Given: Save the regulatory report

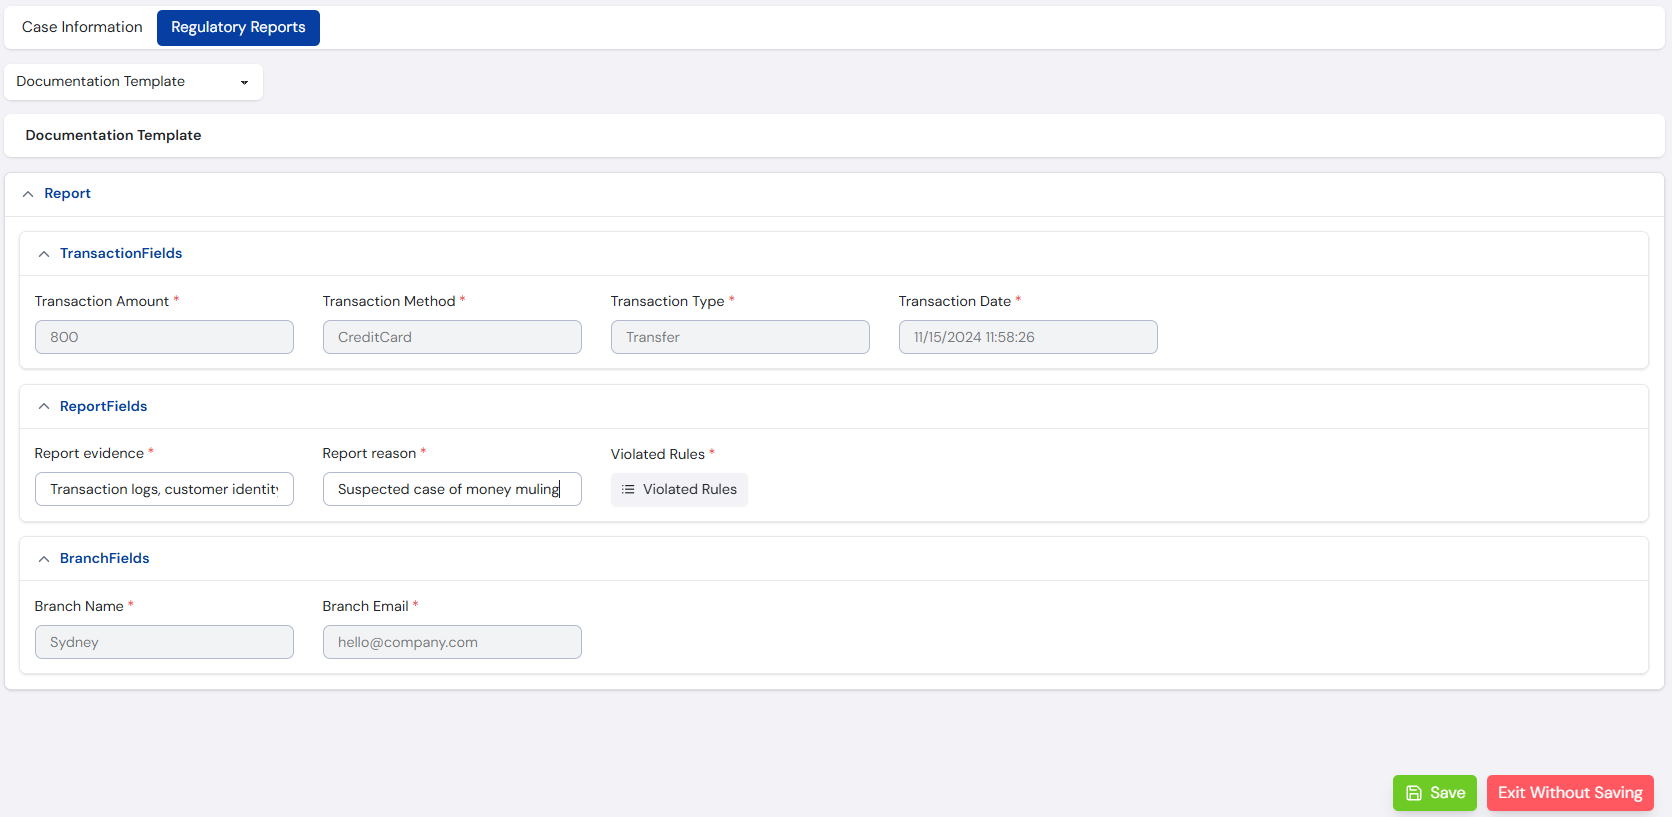Looking at the screenshot, I should pyautogui.click(x=1435, y=793).
